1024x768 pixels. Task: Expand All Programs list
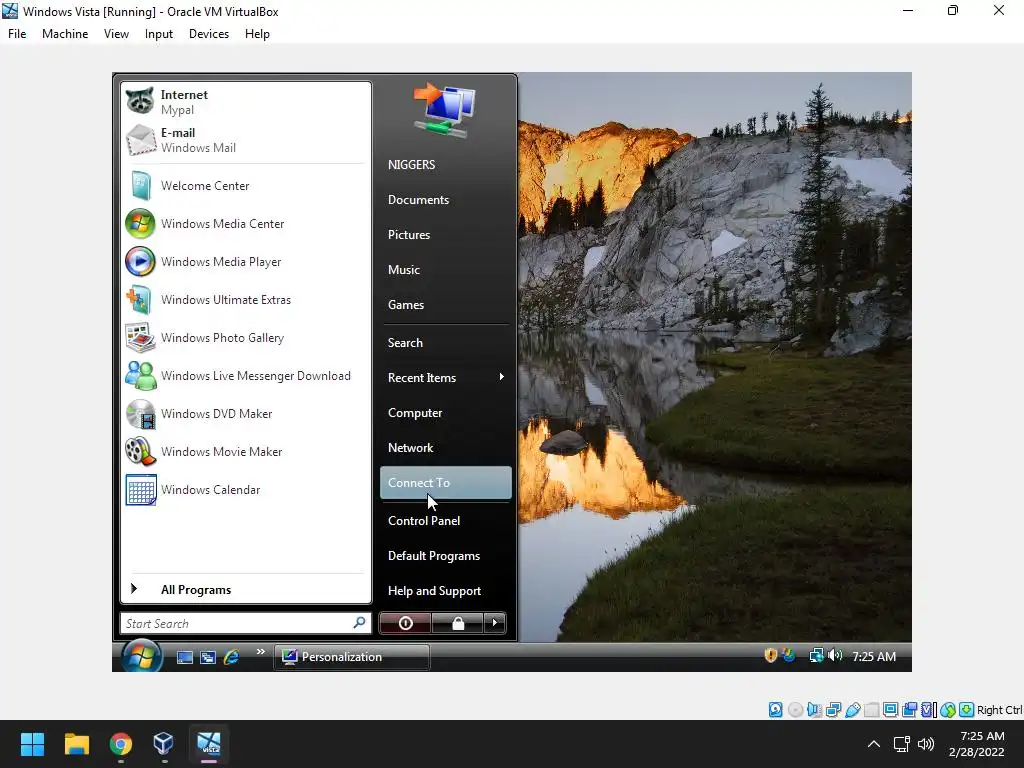(246, 590)
